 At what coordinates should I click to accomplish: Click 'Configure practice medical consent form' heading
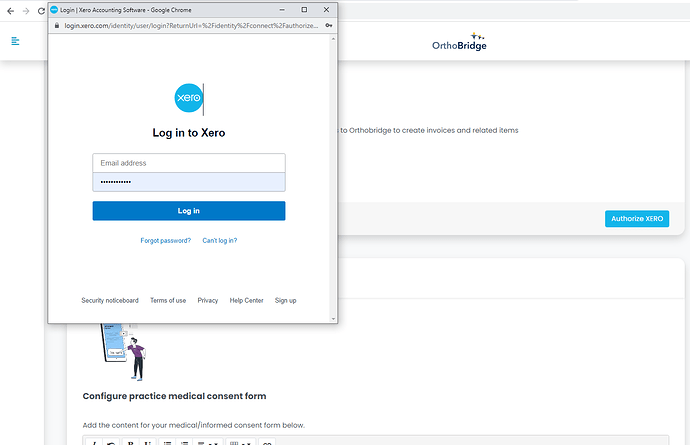pyautogui.click(x=174, y=396)
